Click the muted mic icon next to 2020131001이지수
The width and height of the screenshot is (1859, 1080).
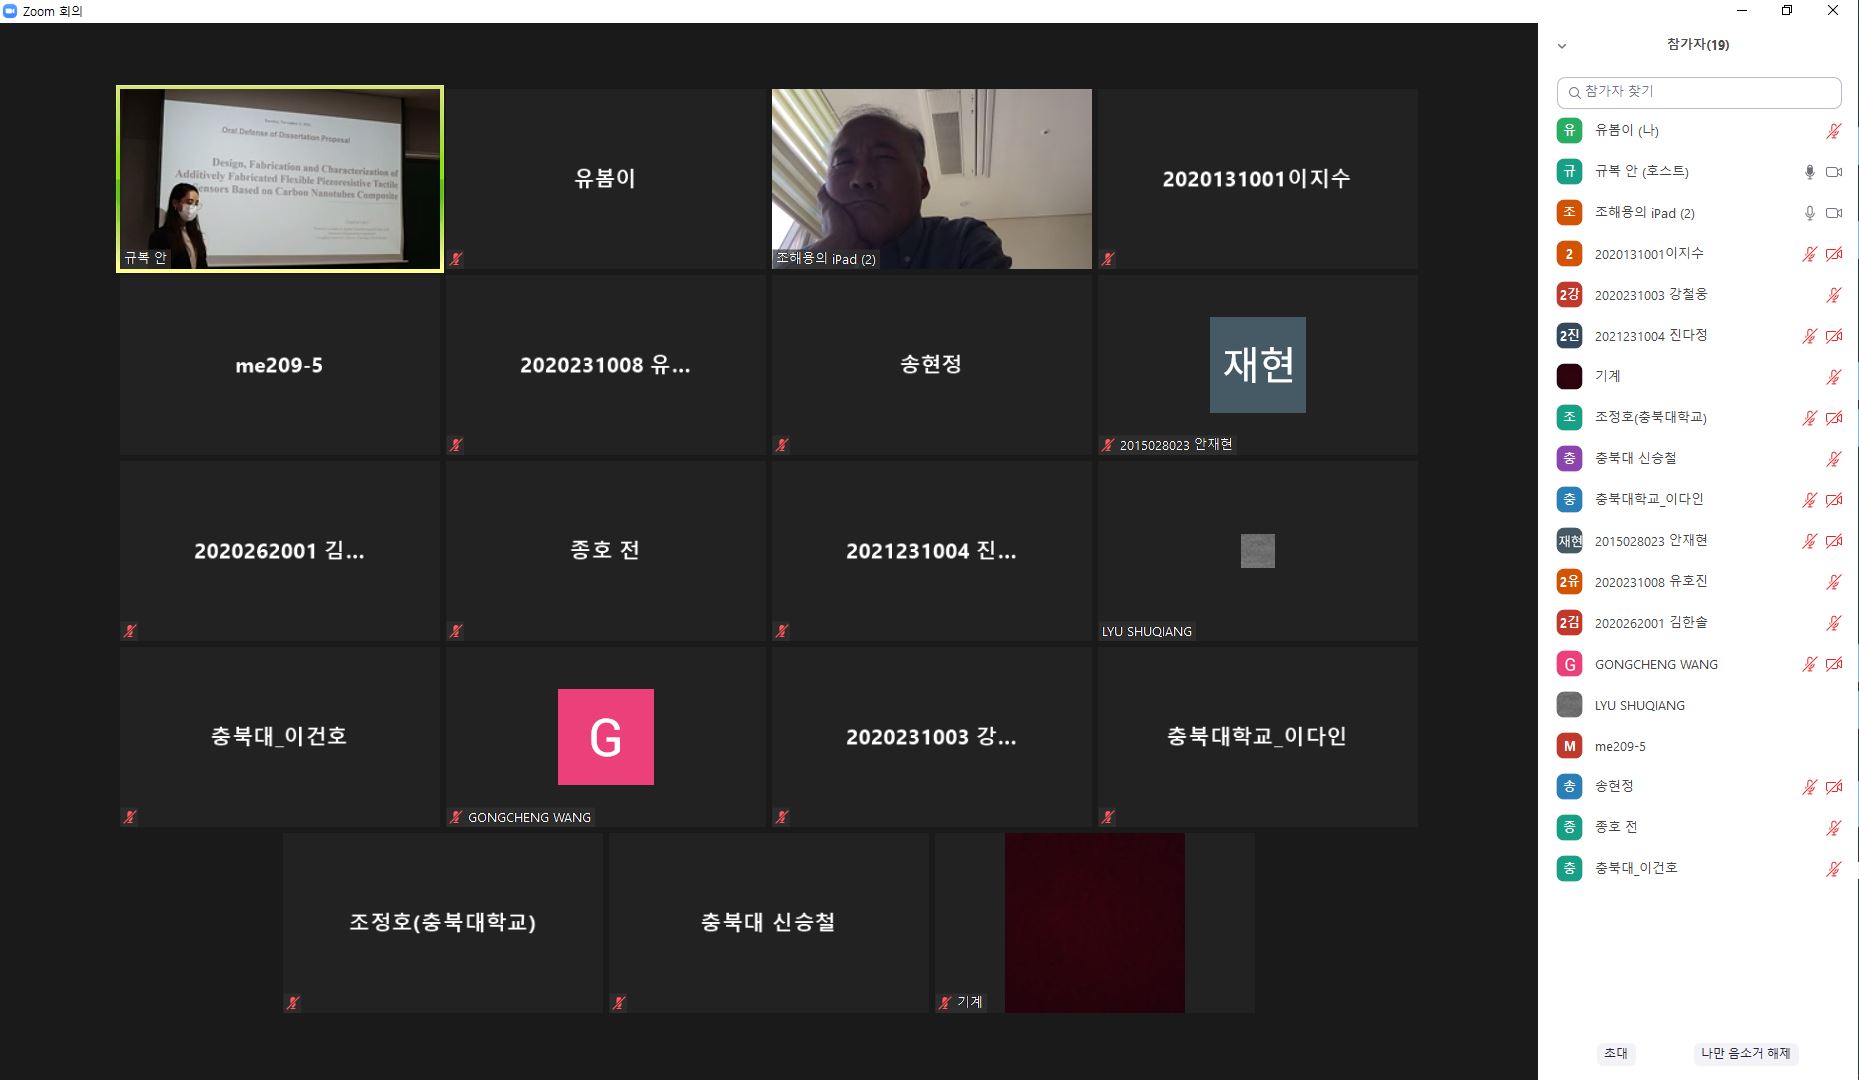click(1809, 254)
